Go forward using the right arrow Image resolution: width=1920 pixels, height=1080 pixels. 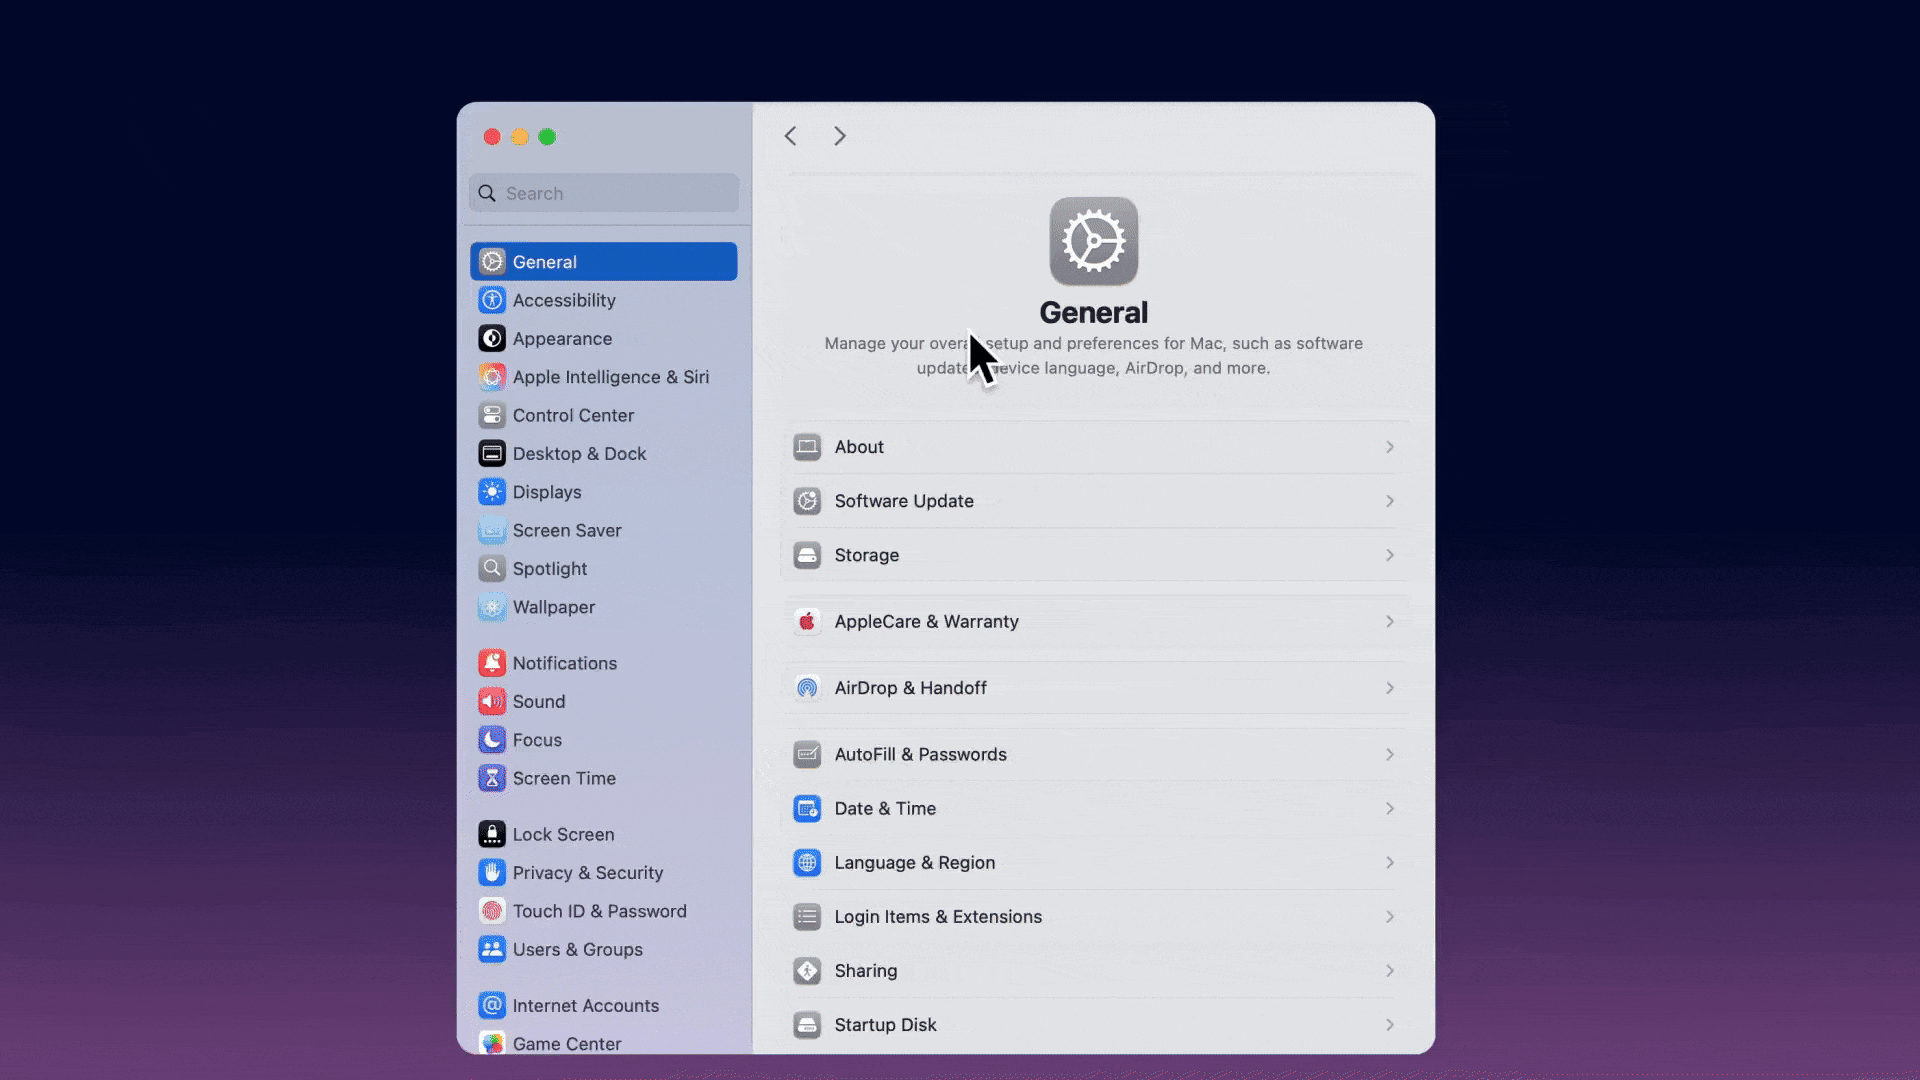pyautogui.click(x=840, y=136)
